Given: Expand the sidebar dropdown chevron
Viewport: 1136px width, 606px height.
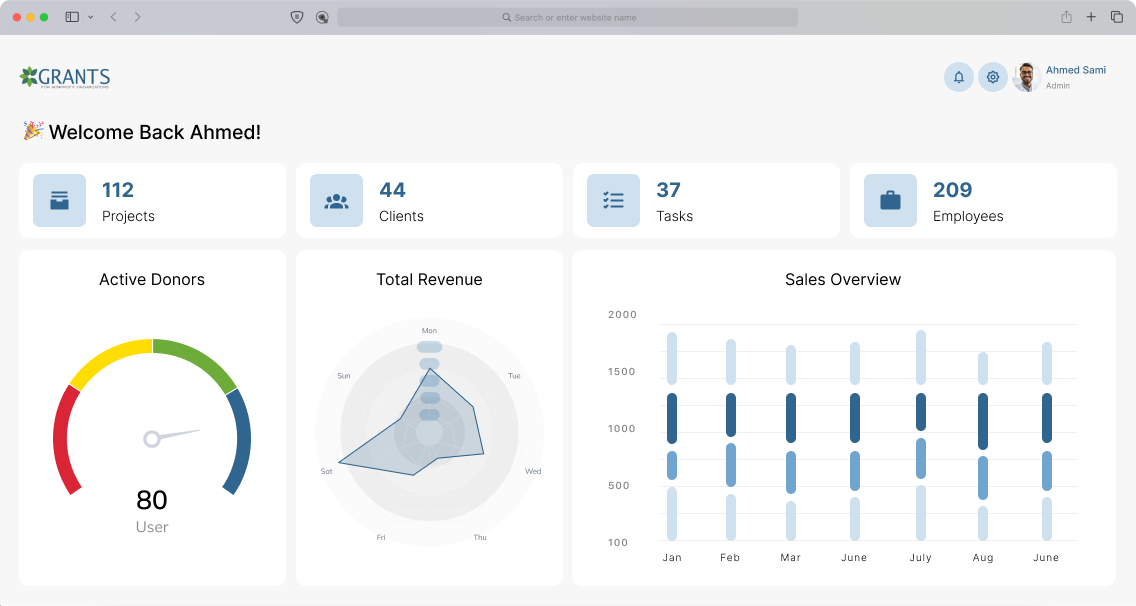Looking at the screenshot, I should [x=91, y=17].
